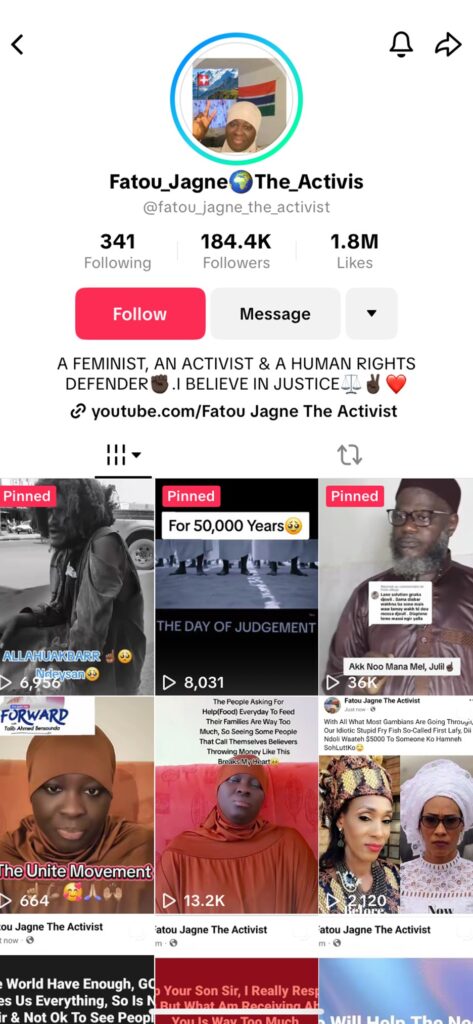The image size is (473, 1024).
Task: Switch to the reposts tab icon
Action: pyautogui.click(x=350, y=455)
